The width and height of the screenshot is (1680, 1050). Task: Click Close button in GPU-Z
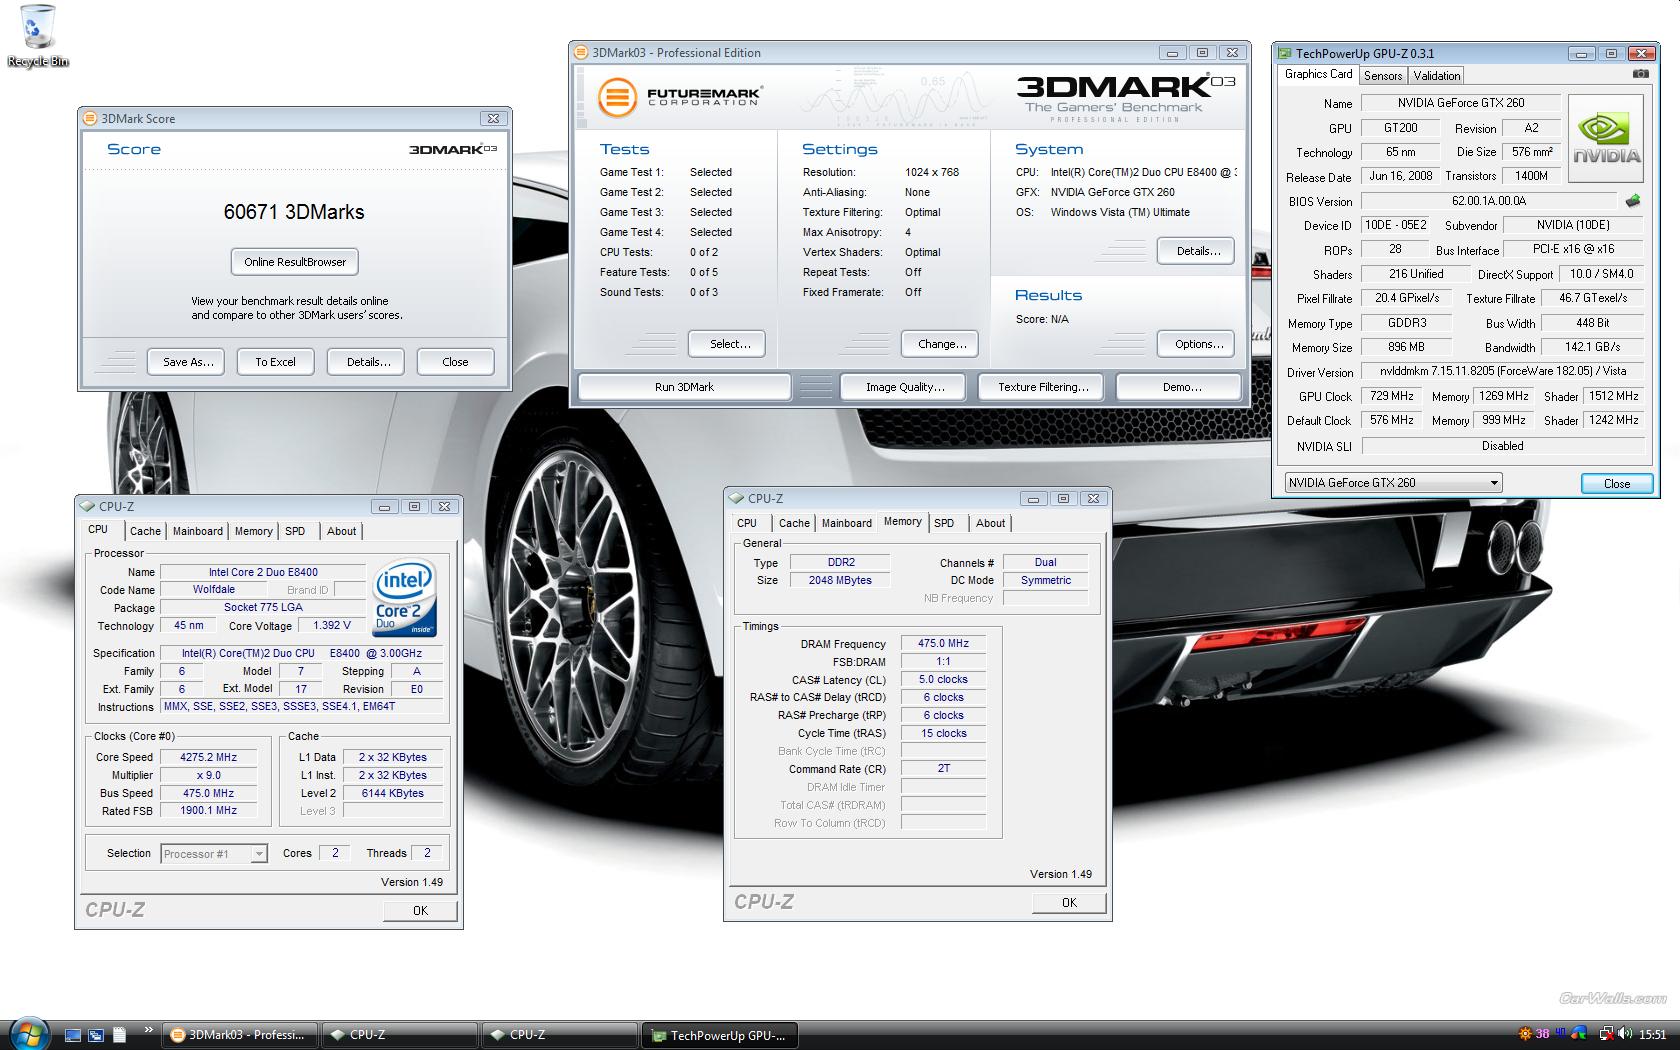1617,484
